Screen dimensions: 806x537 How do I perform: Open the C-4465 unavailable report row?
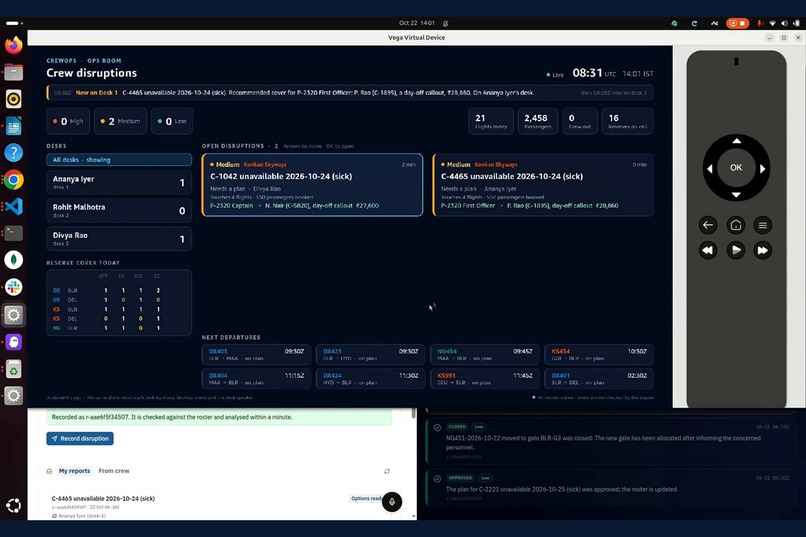tap(216, 506)
